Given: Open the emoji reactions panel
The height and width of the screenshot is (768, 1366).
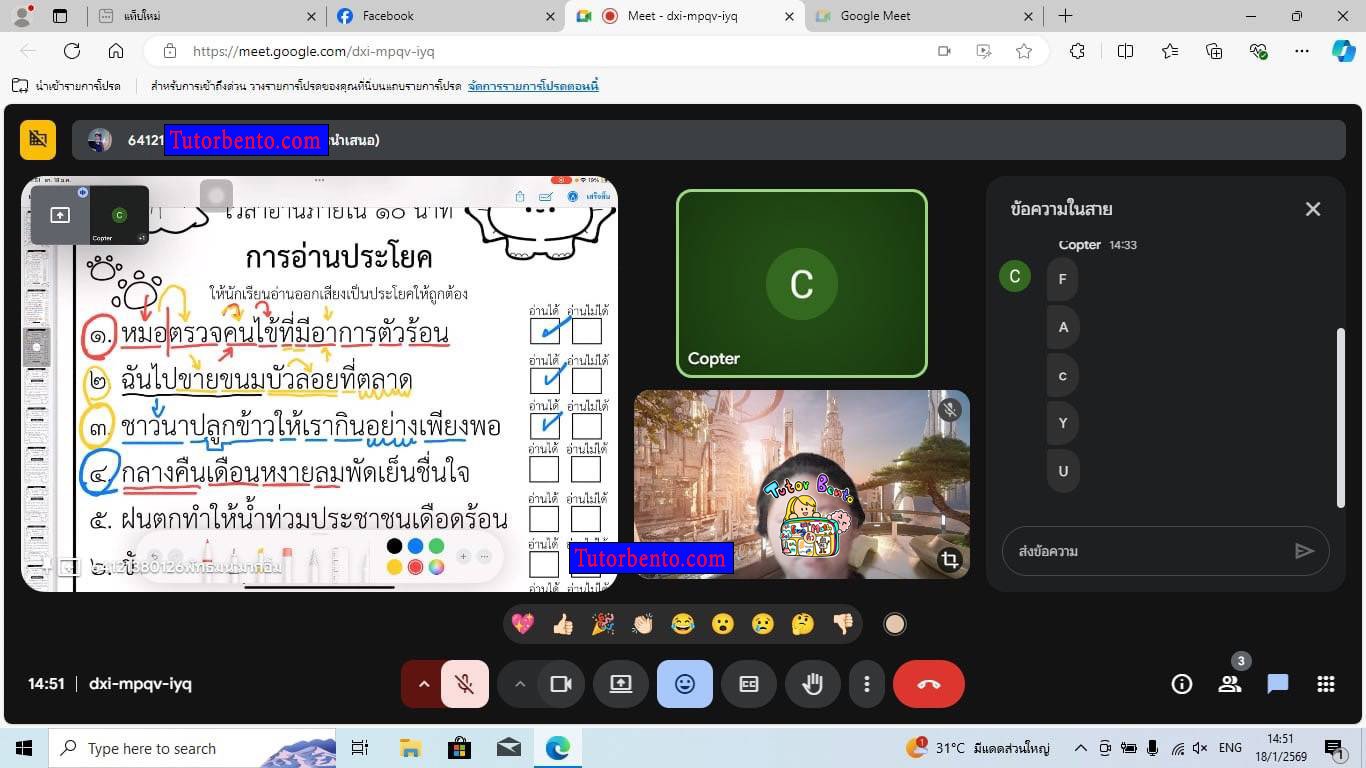Looking at the screenshot, I should point(684,684).
